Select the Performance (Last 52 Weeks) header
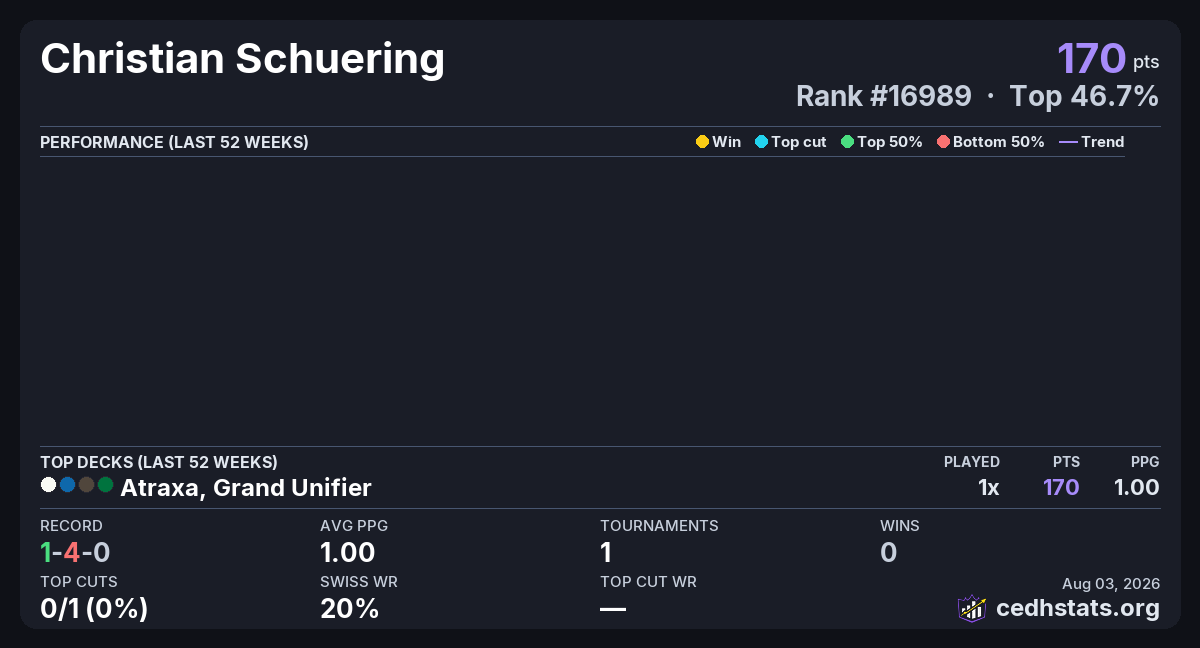The width and height of the screenshot is (1200, 648). pyautogui.click(x=174, y=142)
